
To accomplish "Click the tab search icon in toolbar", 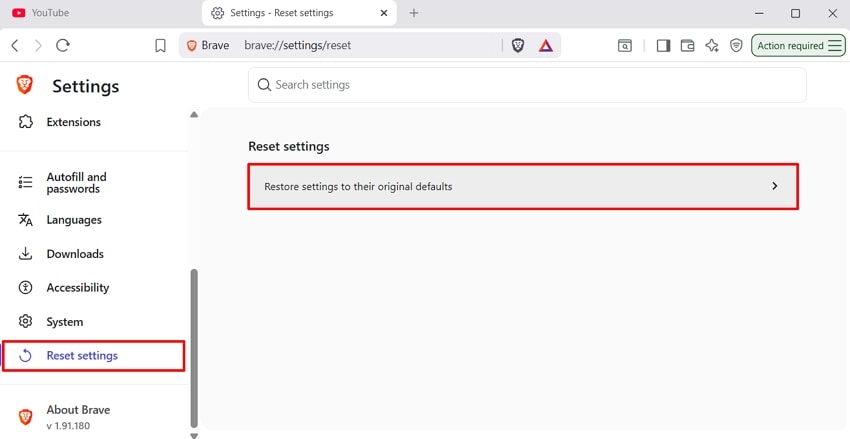I will pyautogui.click(x=624, y=46).
